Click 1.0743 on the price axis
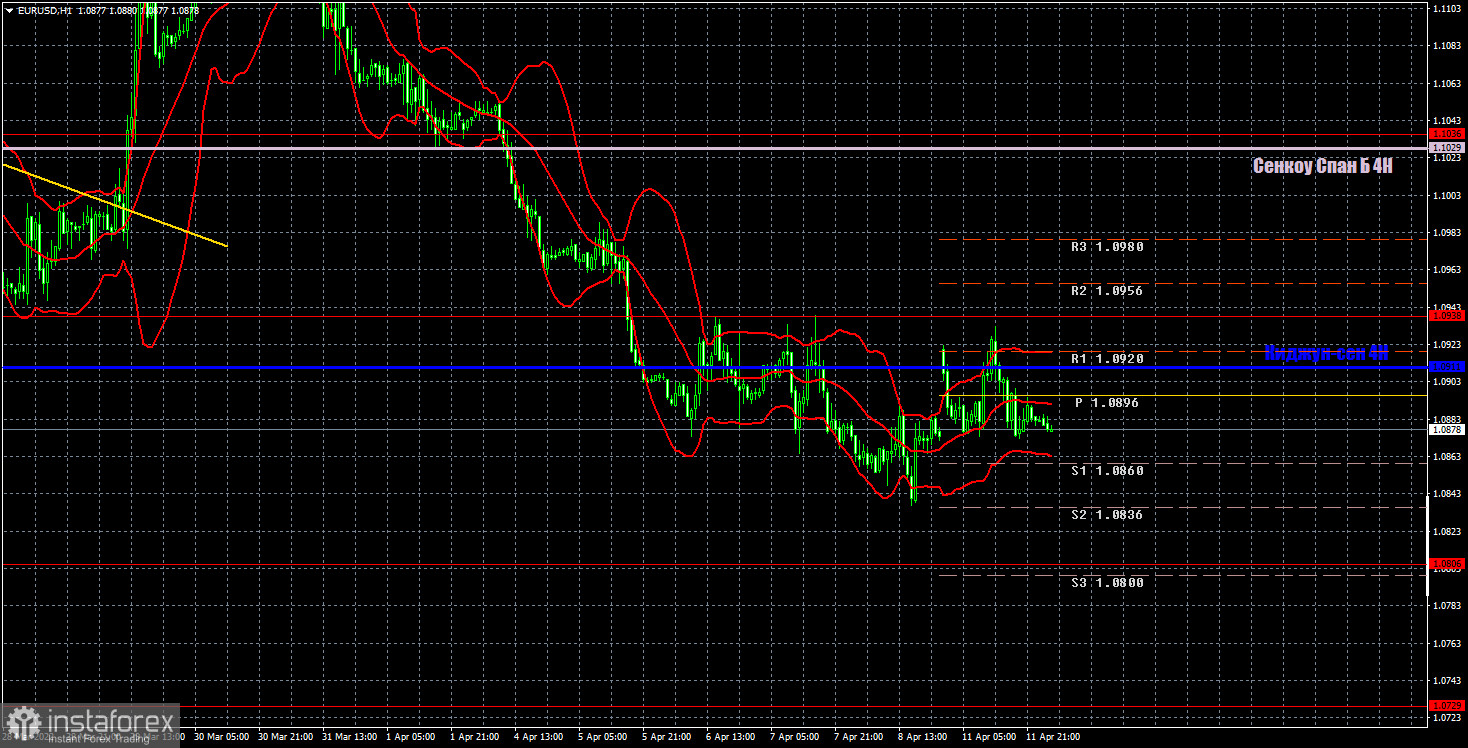Image resolution: width=1468 pixels, height=748 pixels. click(1447, 680)
